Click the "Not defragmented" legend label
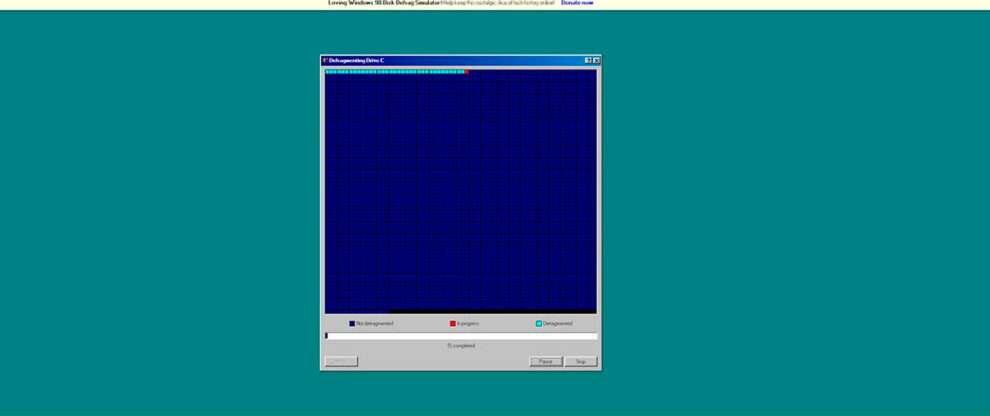 coord(375,324)
